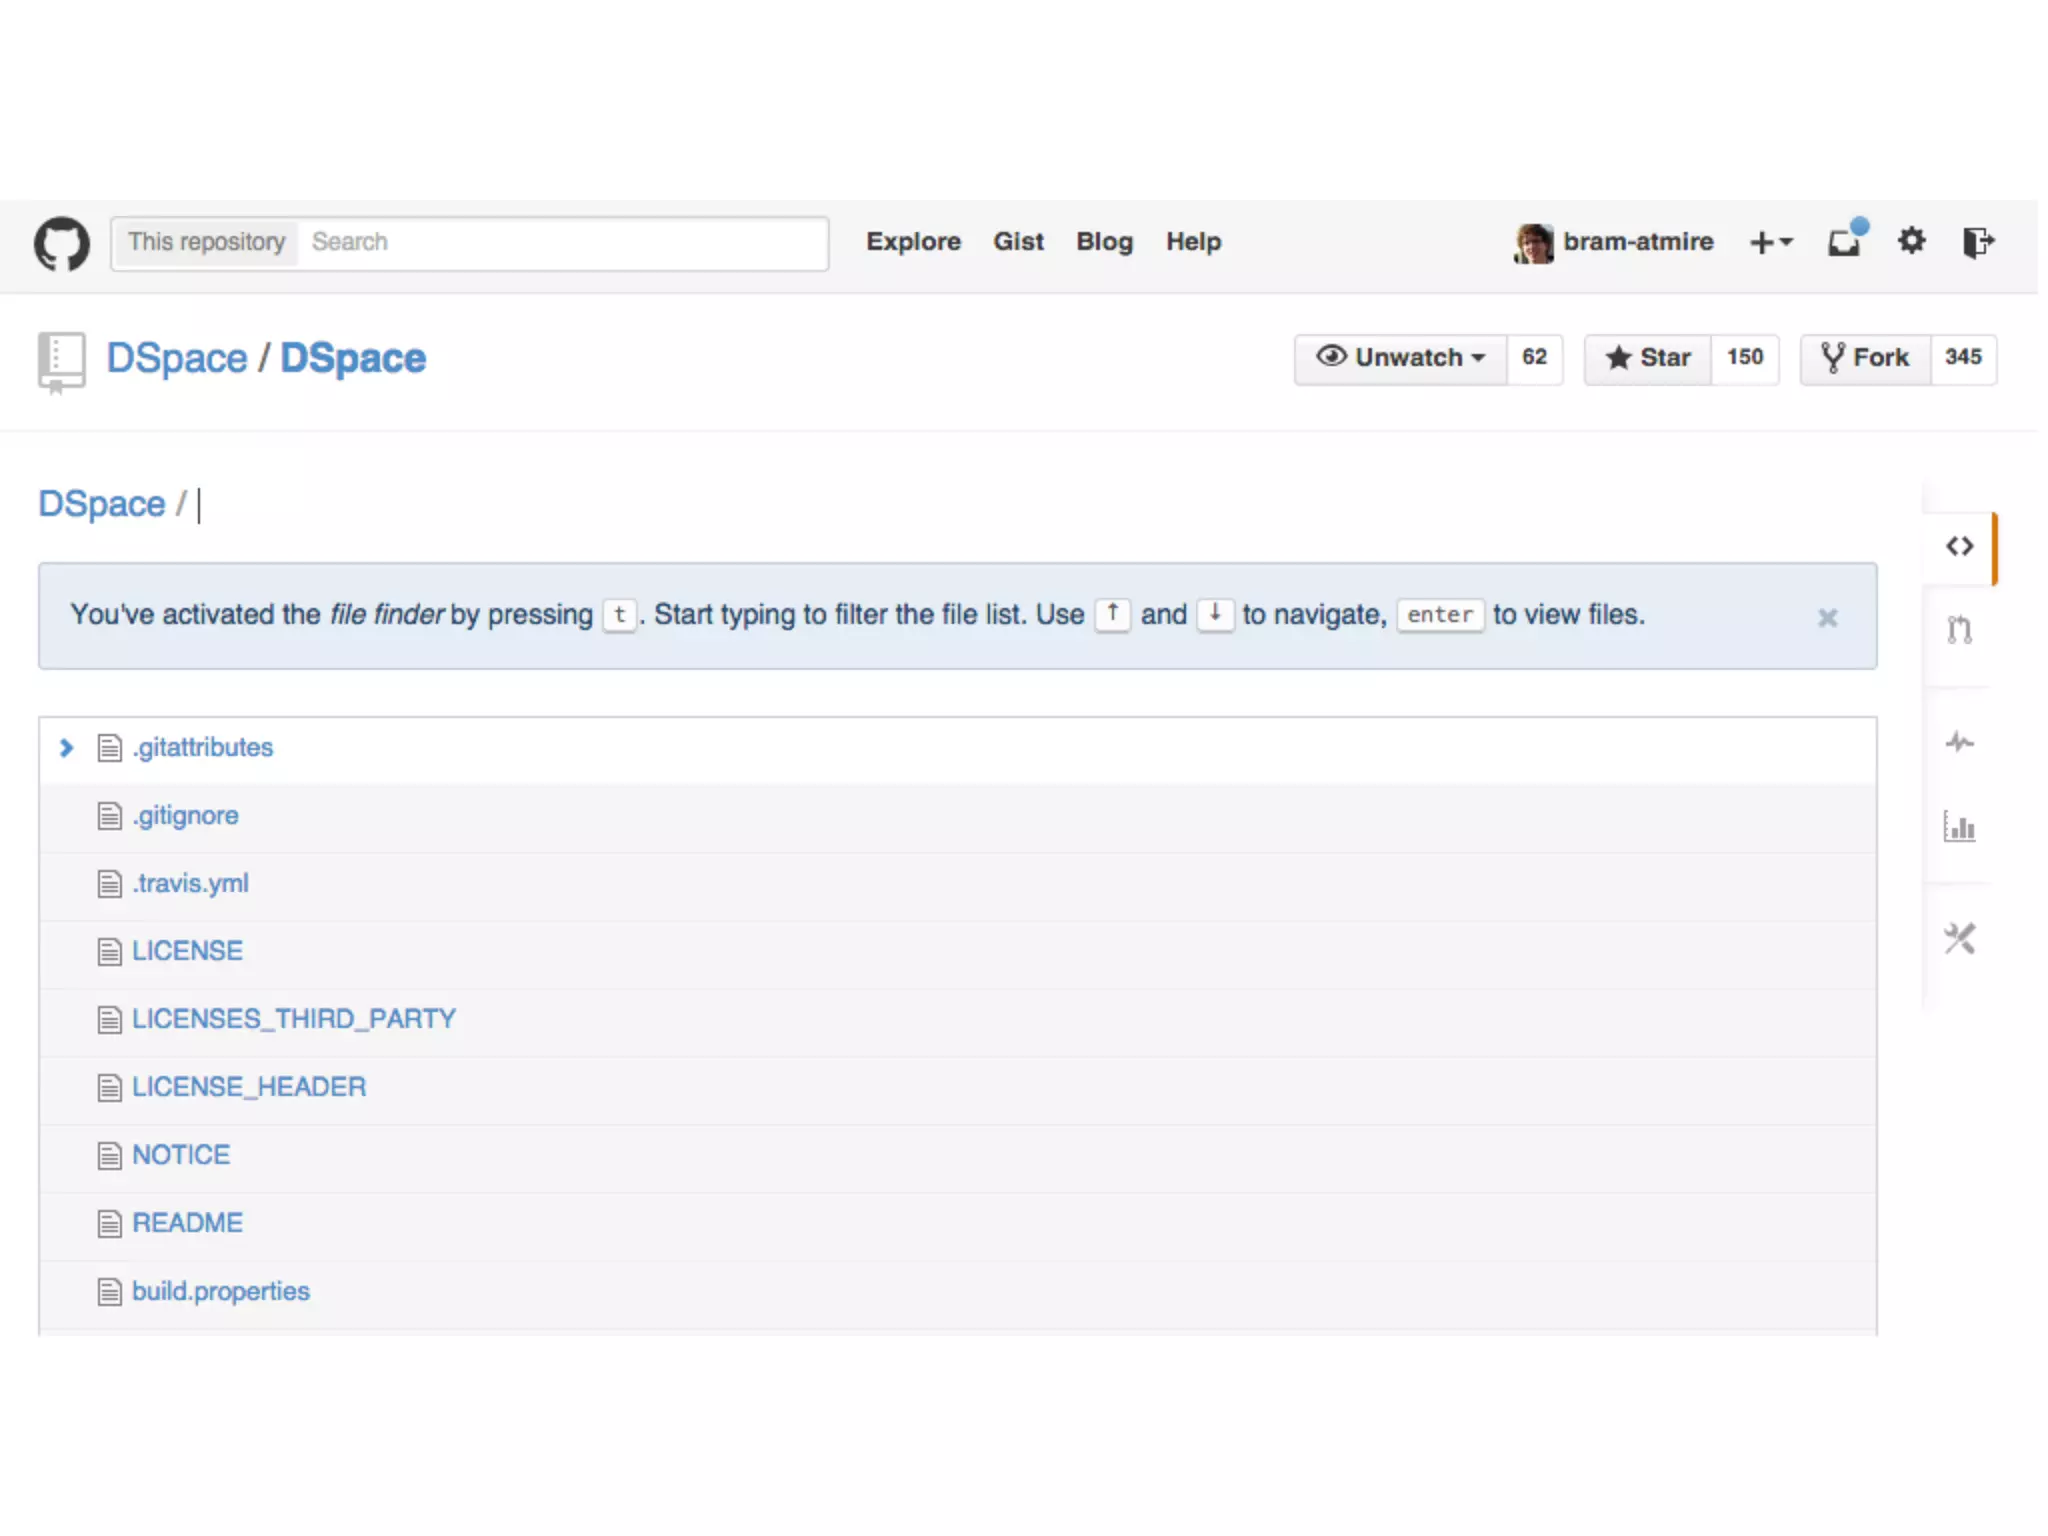Open the README file link
Screen dimensions: 2048x1536
187,1223
